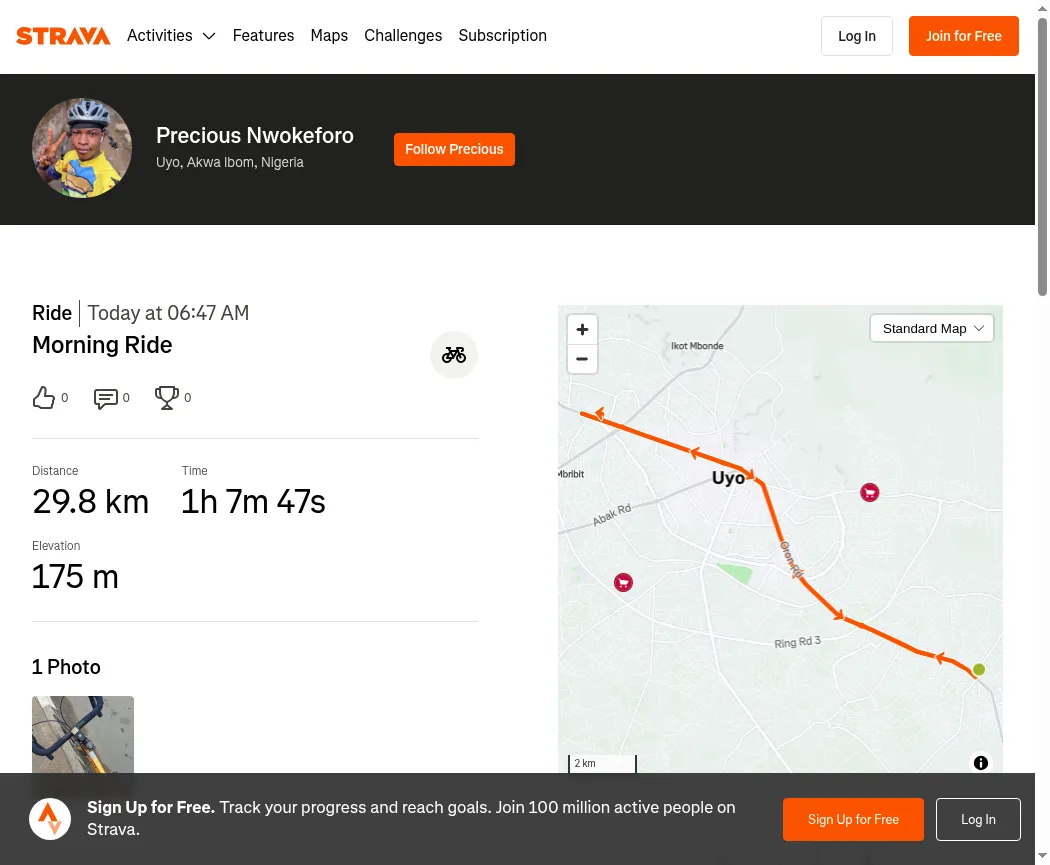The height and width of the screenshot is (865, 1050).
Task: Click the Ikot Mbonde map label
Action: coord(697,346)
